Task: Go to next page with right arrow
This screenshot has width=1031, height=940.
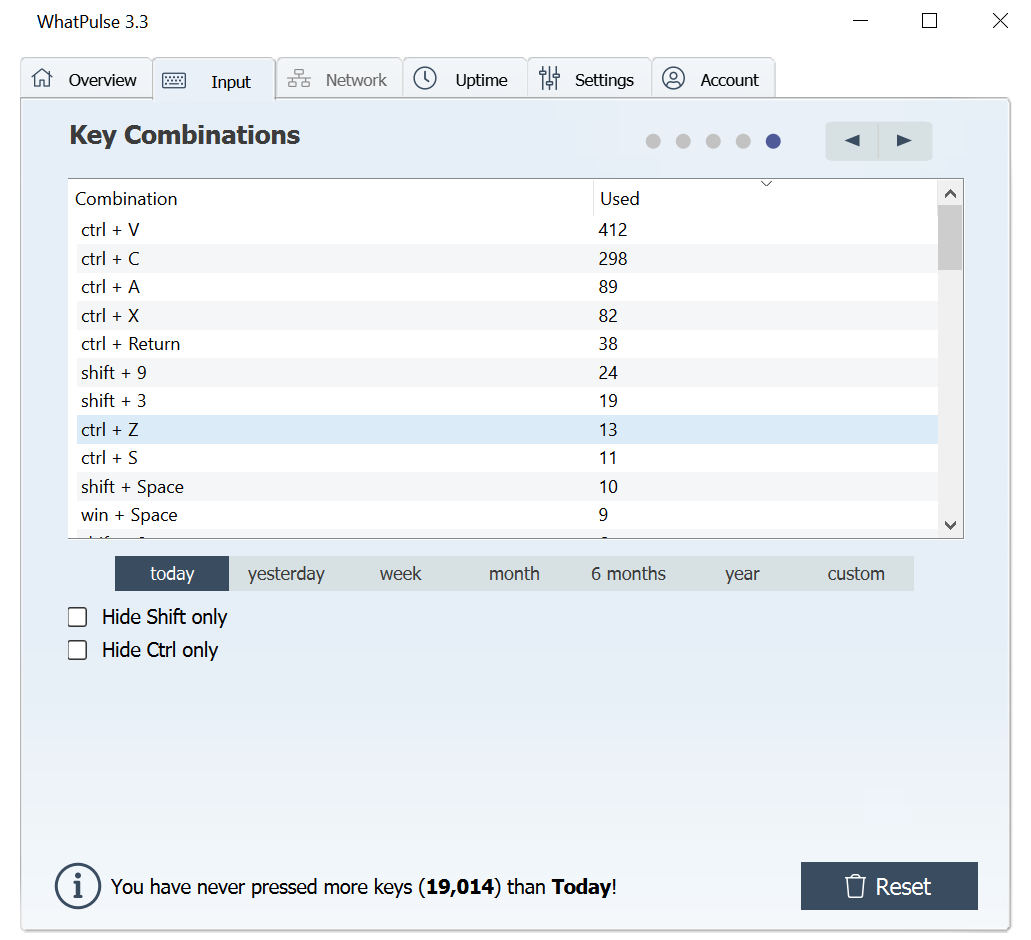Action: coord(905,141)
